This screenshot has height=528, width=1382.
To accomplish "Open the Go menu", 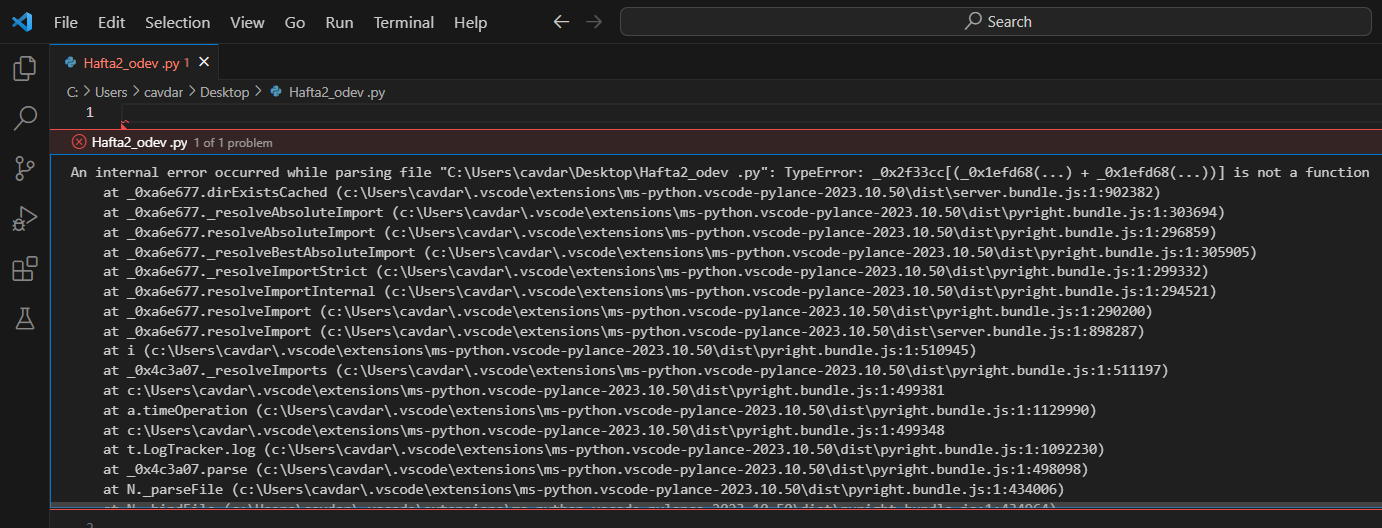I will pyautogui.click(x=295, y=22).
